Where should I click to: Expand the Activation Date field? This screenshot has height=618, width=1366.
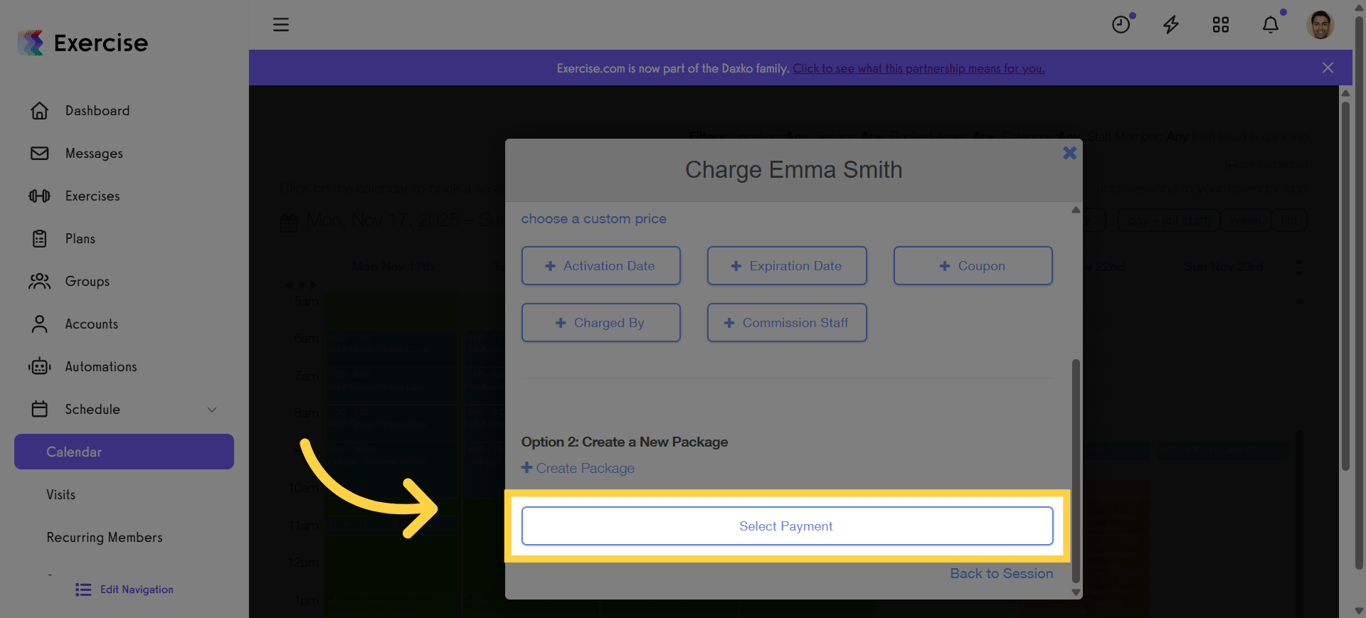(x=600, y=265)
